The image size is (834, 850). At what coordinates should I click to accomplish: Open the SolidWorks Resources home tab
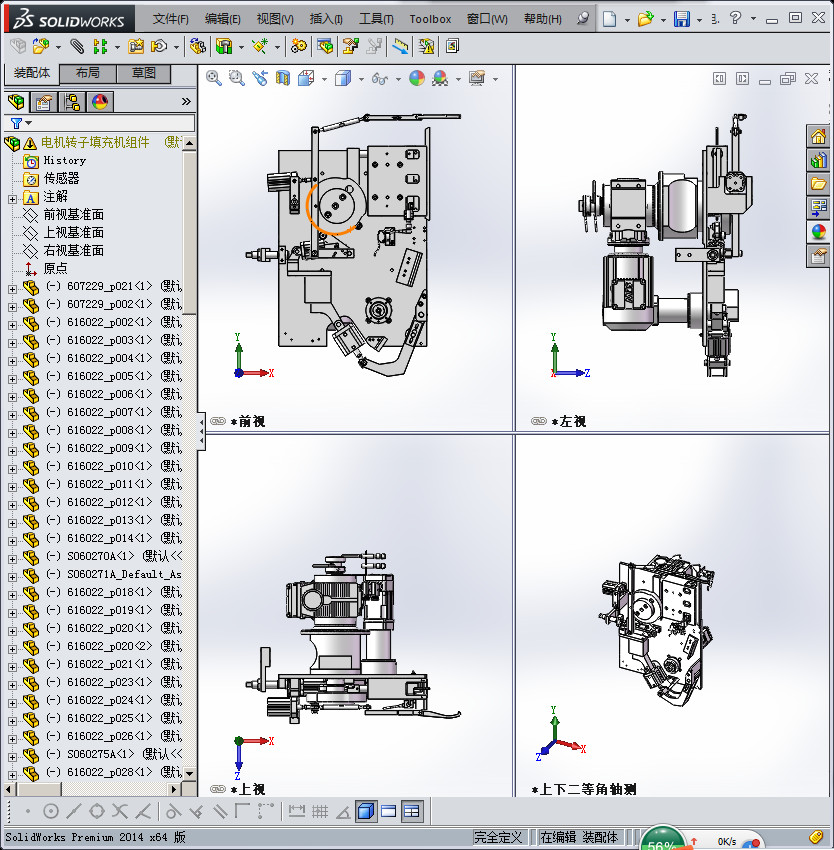(x=818, y=137)
